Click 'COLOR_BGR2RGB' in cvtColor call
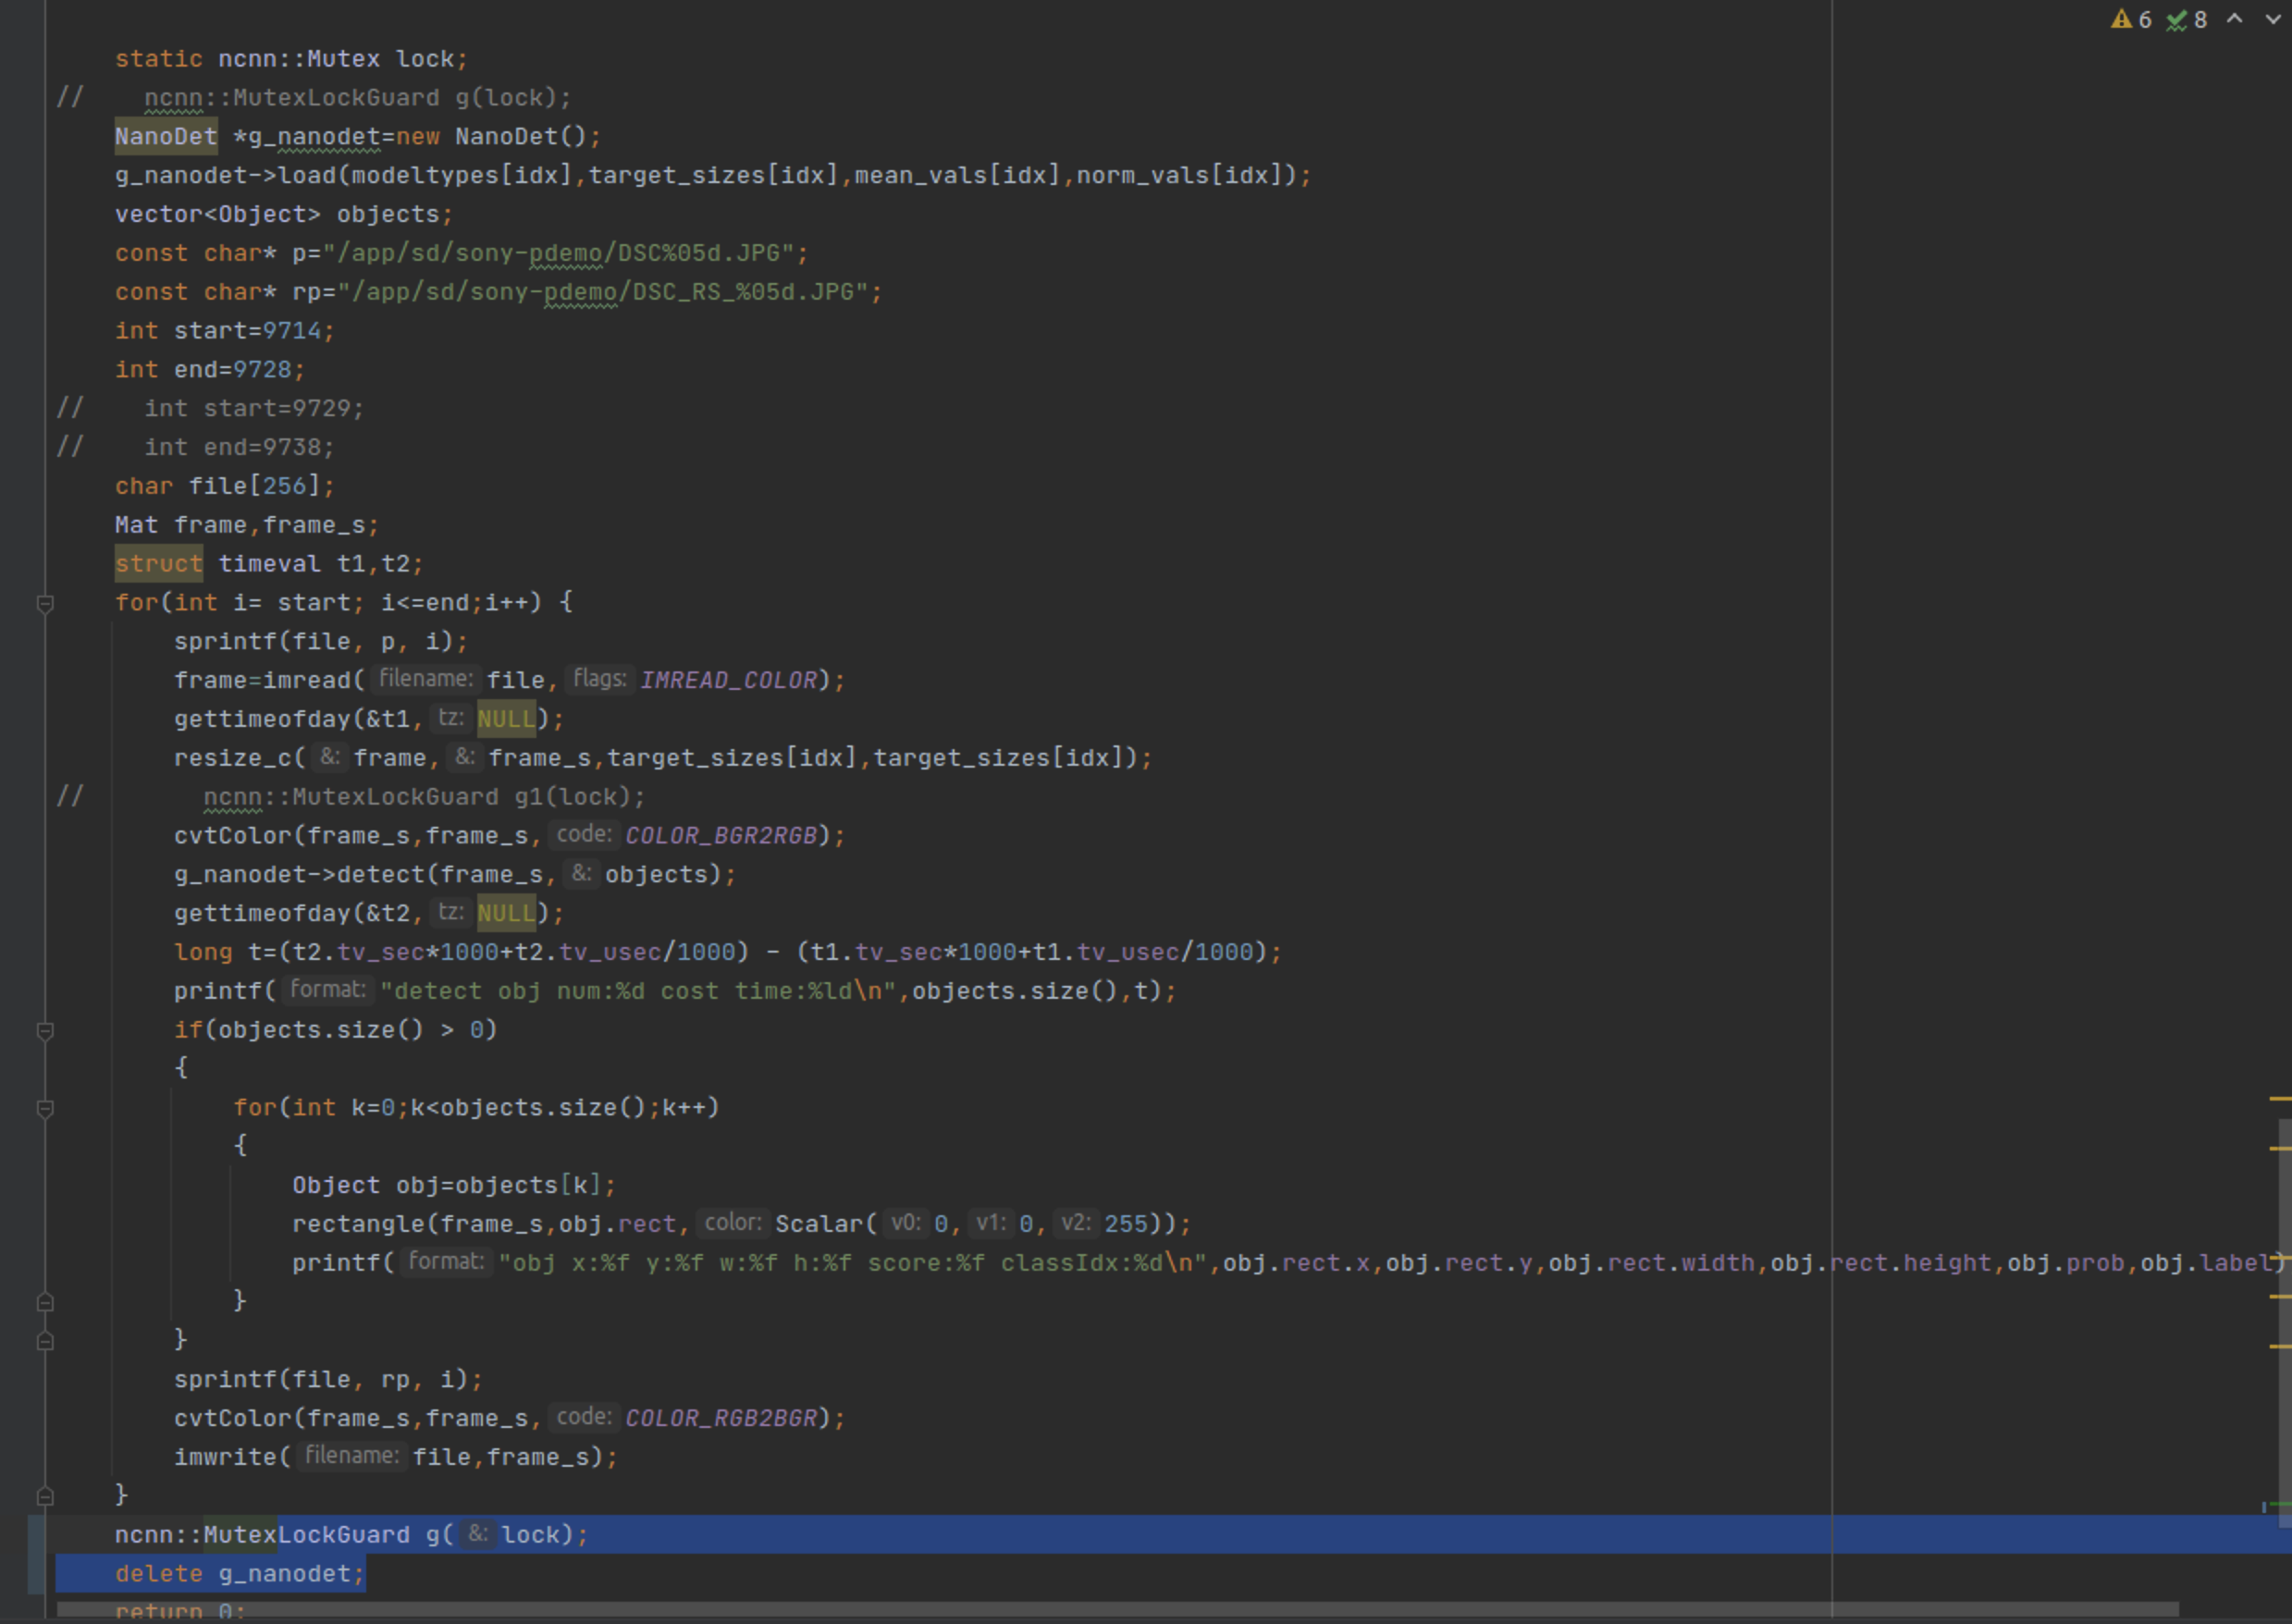This screenshot has height=1624, width=2292. [721, 835]
